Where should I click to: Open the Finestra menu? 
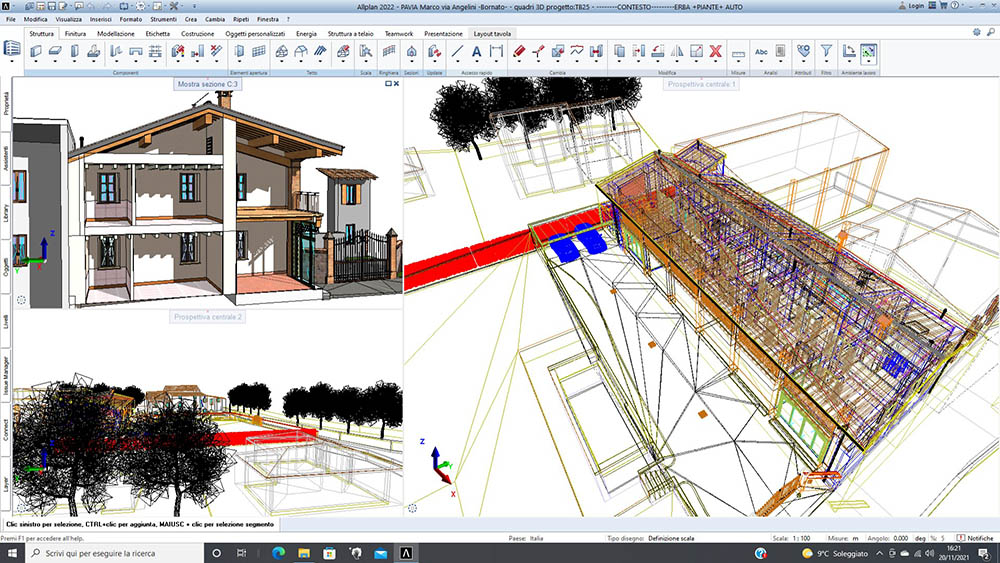268,19
